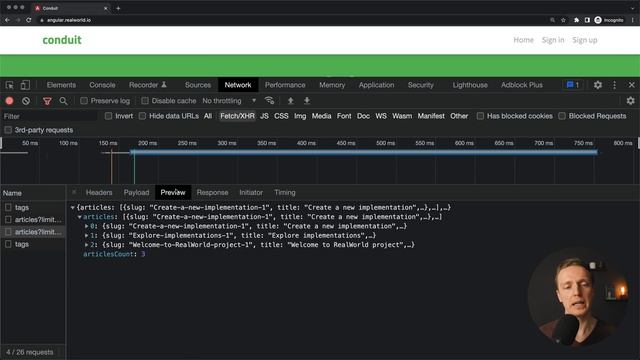Open Network panel settings gear
Screen dimensions: 640x360
(631, 100)
